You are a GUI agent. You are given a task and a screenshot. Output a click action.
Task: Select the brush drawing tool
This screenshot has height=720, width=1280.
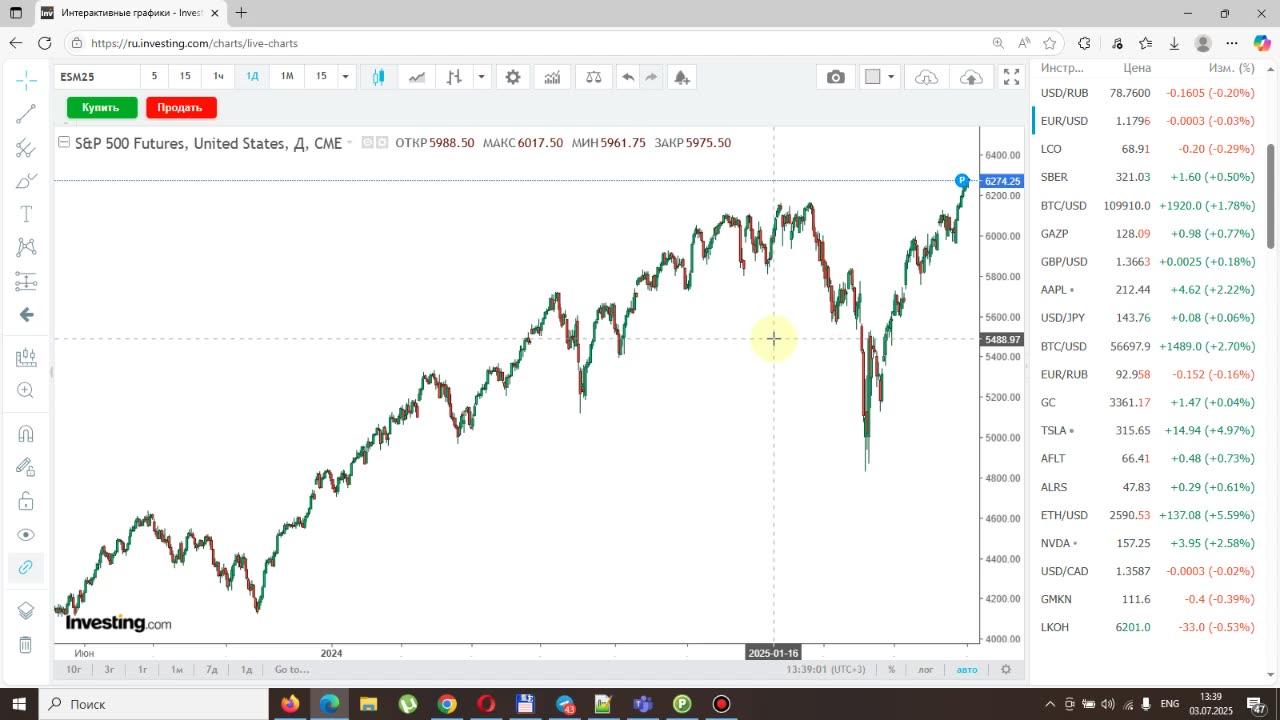pos(26,181)
